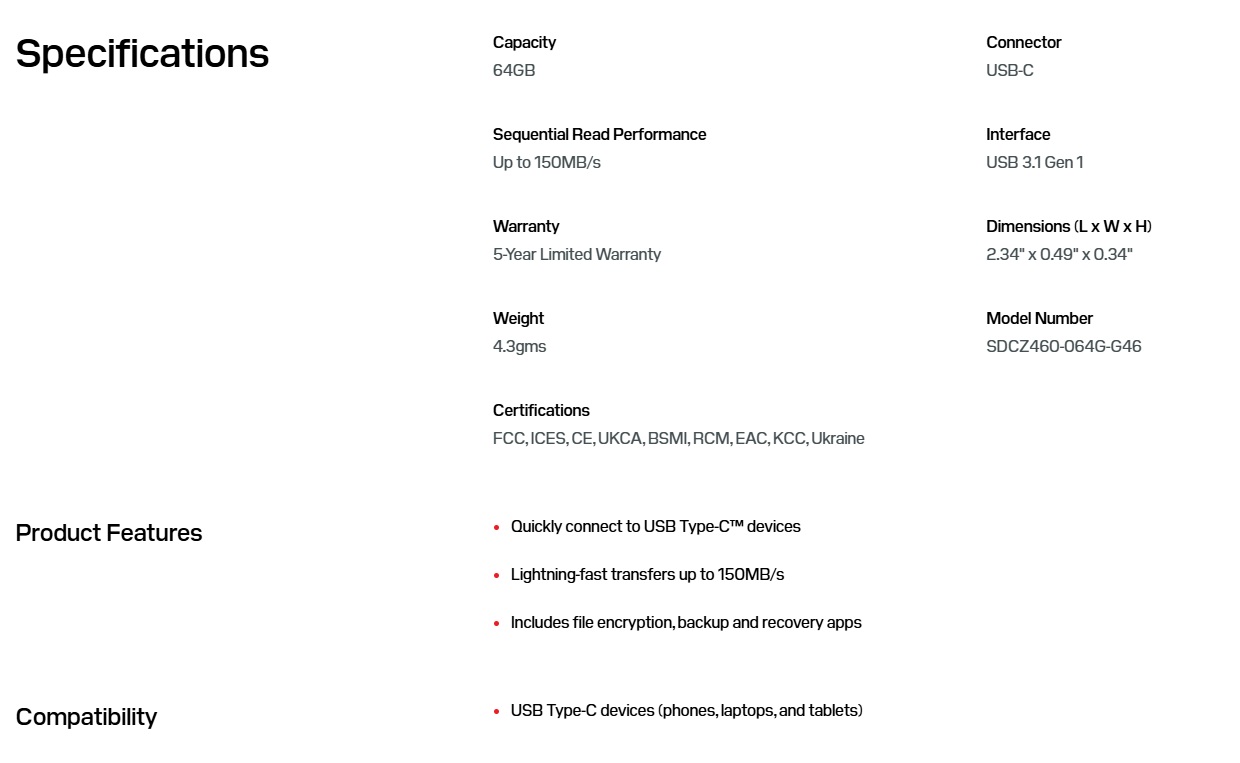Viewport: 1240px width, 763px height.
Task: Click the Sequential Read Performance label
Action: 599,134
